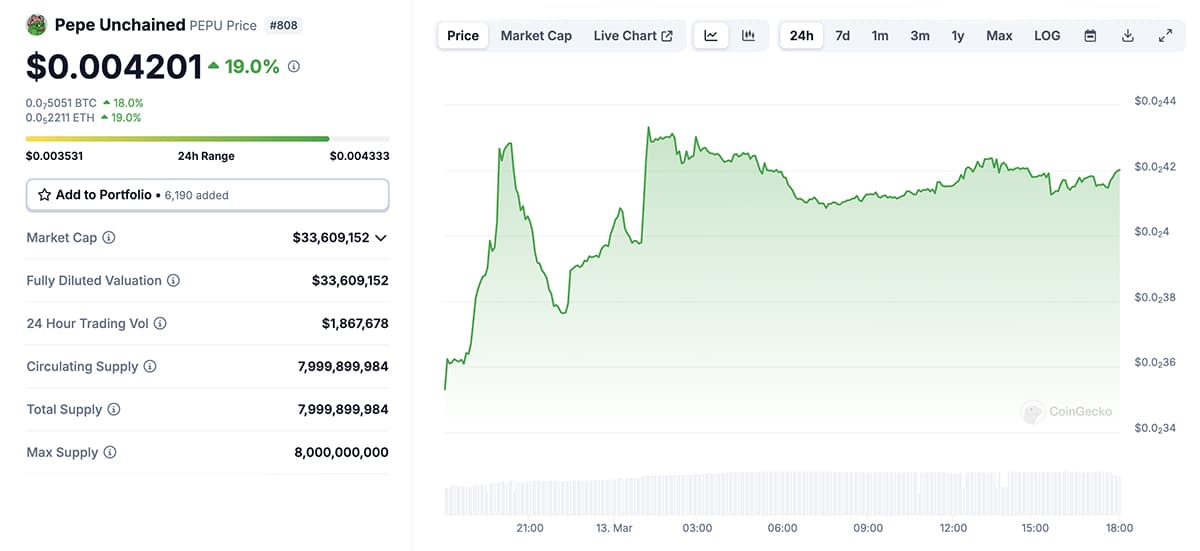Switch to line chart view
Image resolution: width=1200 pixels, height=551 pixels.
click(x=711, y=36)
